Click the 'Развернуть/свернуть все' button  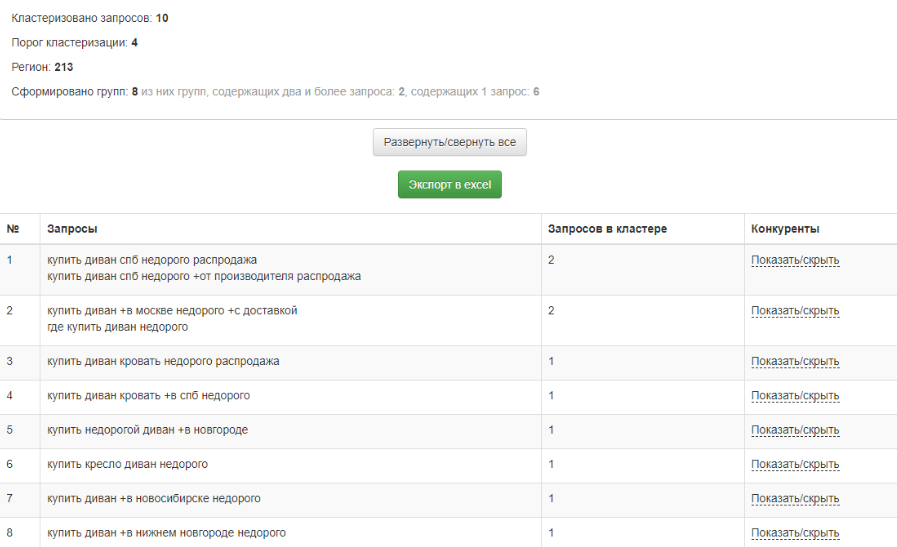[x=449, y=142]
